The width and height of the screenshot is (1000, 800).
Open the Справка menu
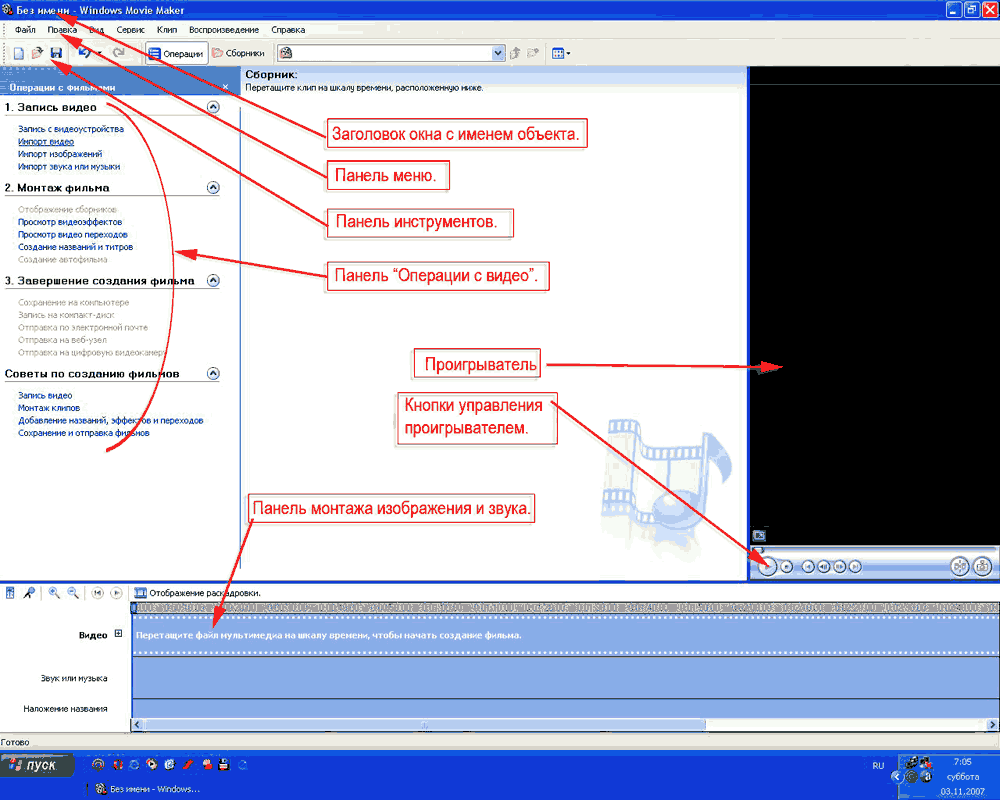(288, 30)
